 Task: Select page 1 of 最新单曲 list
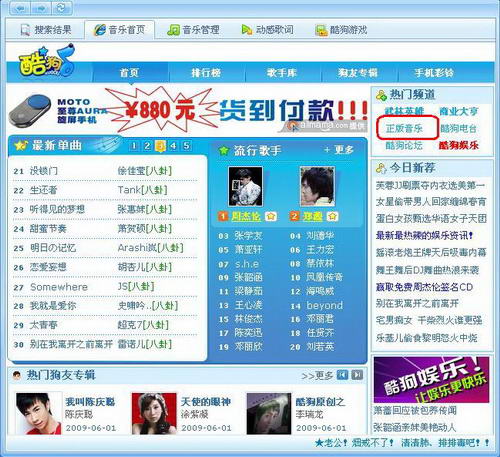click(x=134, y=146)
